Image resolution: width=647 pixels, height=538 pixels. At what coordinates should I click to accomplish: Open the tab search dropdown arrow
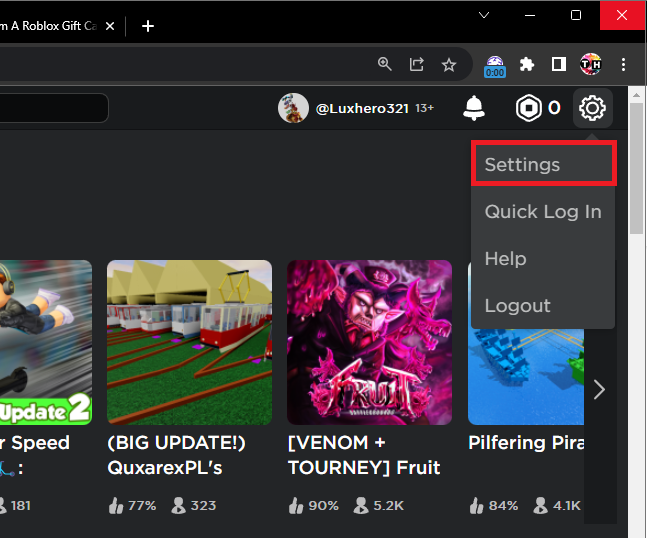tap(484, 15)
